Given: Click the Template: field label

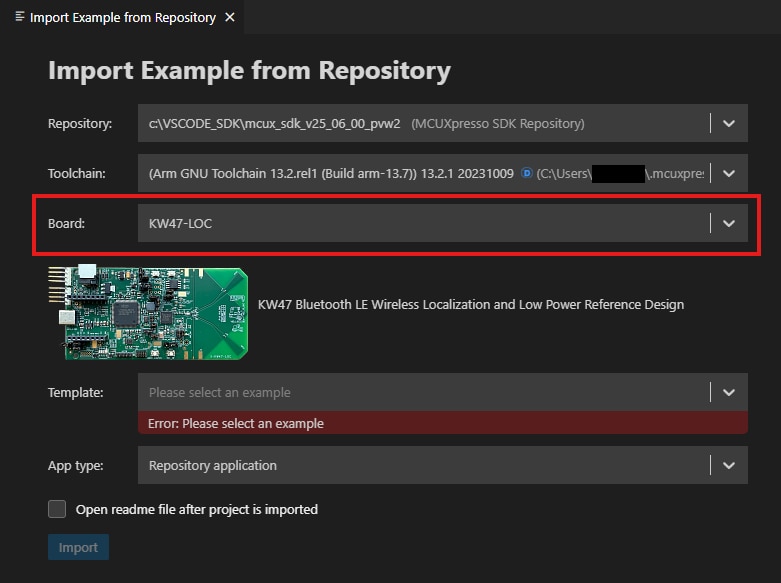Looking at the screenshot, I should 76,393.
